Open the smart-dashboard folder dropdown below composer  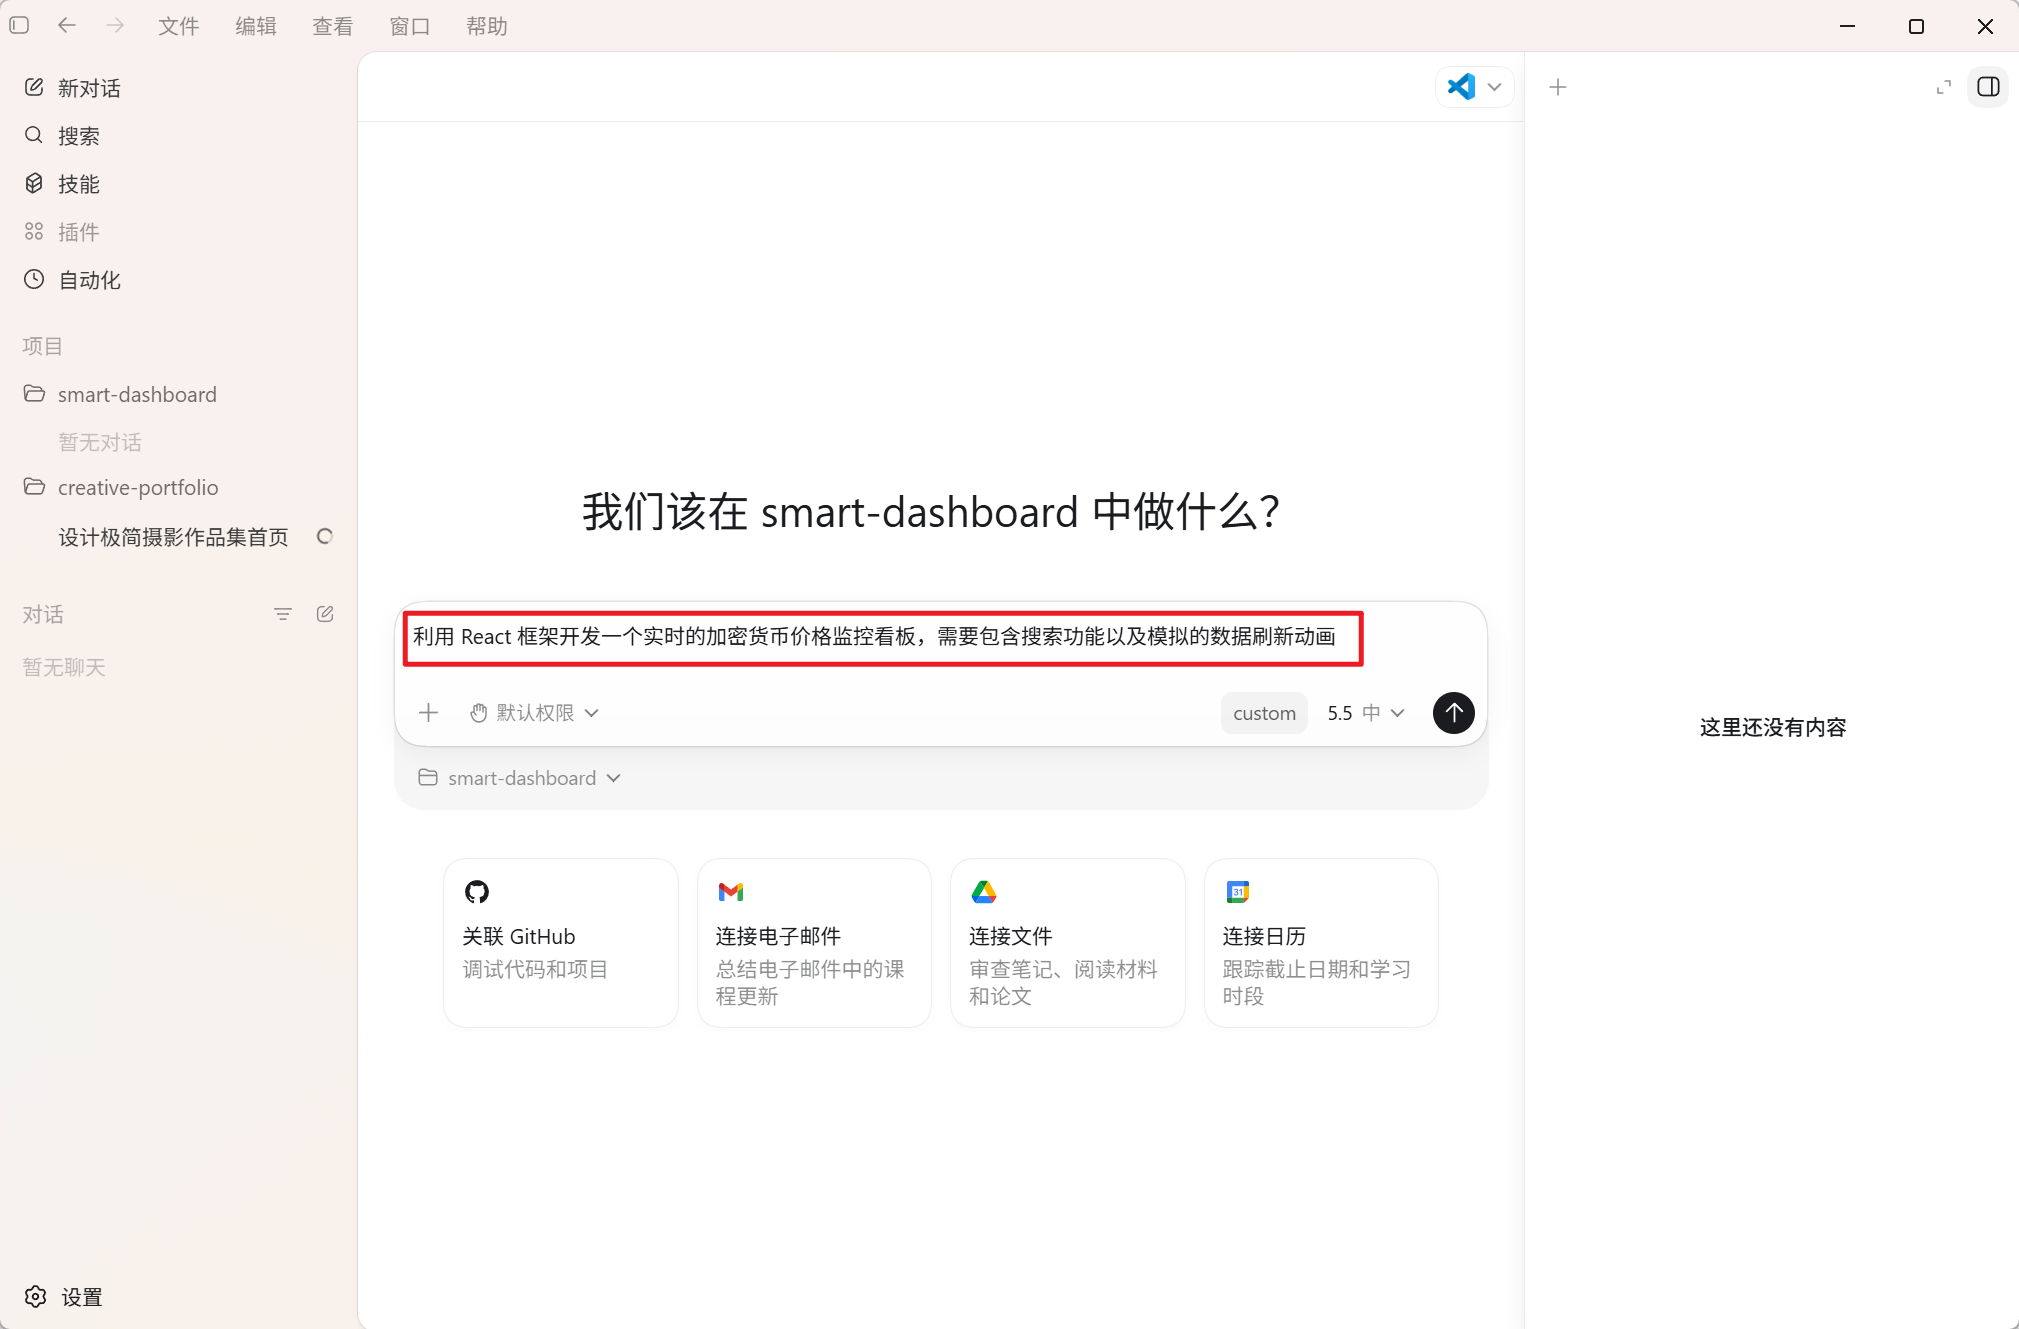click(519, 778)
